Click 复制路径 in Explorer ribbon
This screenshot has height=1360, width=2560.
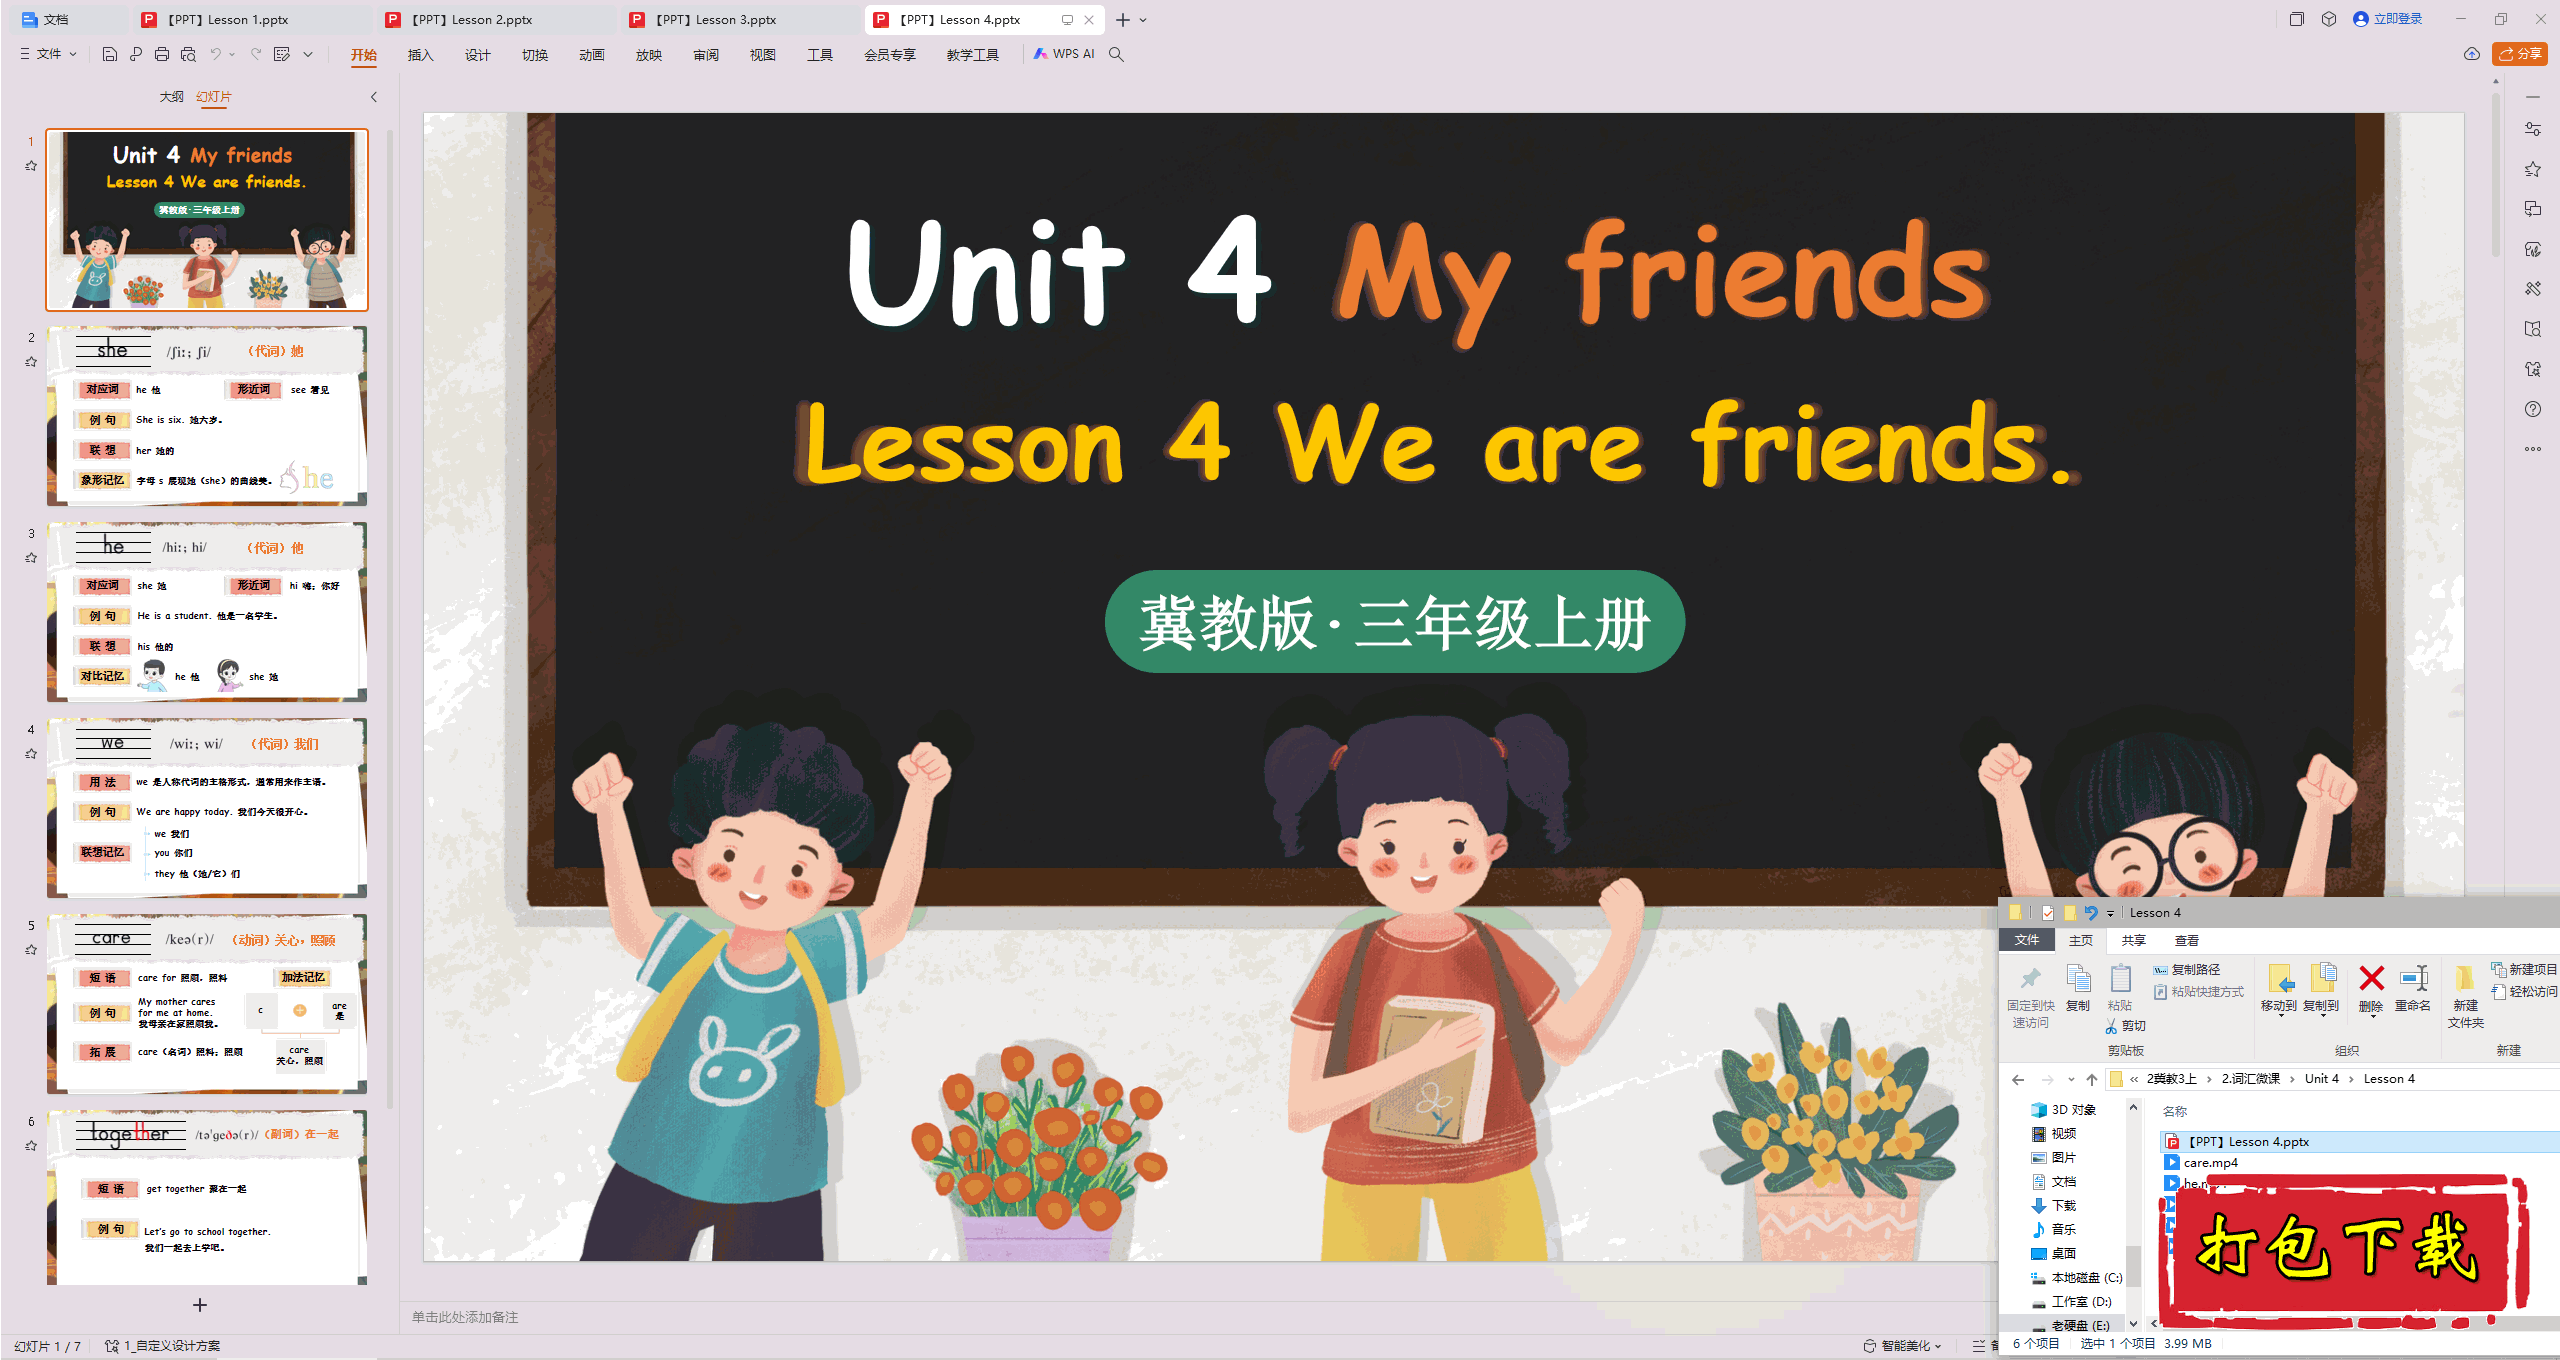(2186, 970)
